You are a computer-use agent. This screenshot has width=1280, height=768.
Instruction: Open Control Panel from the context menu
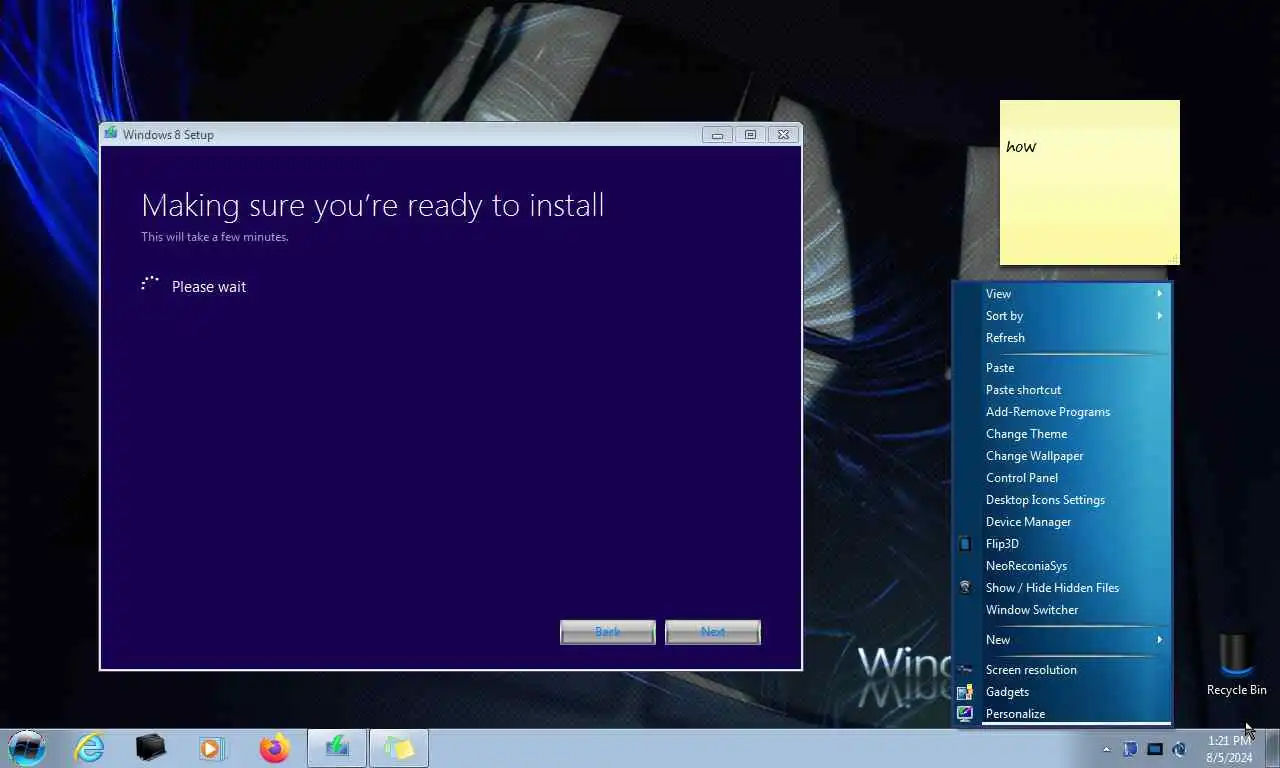click(x=1061, y=478)
